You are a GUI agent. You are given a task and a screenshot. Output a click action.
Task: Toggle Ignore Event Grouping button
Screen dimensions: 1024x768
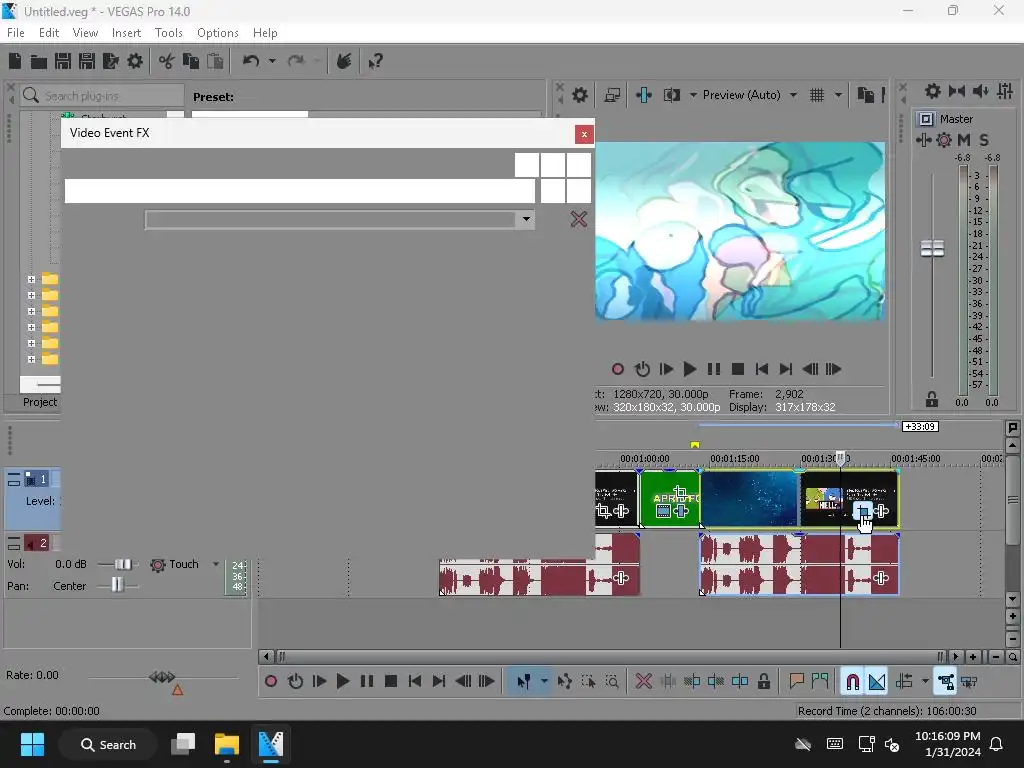[x=970, y=682]
